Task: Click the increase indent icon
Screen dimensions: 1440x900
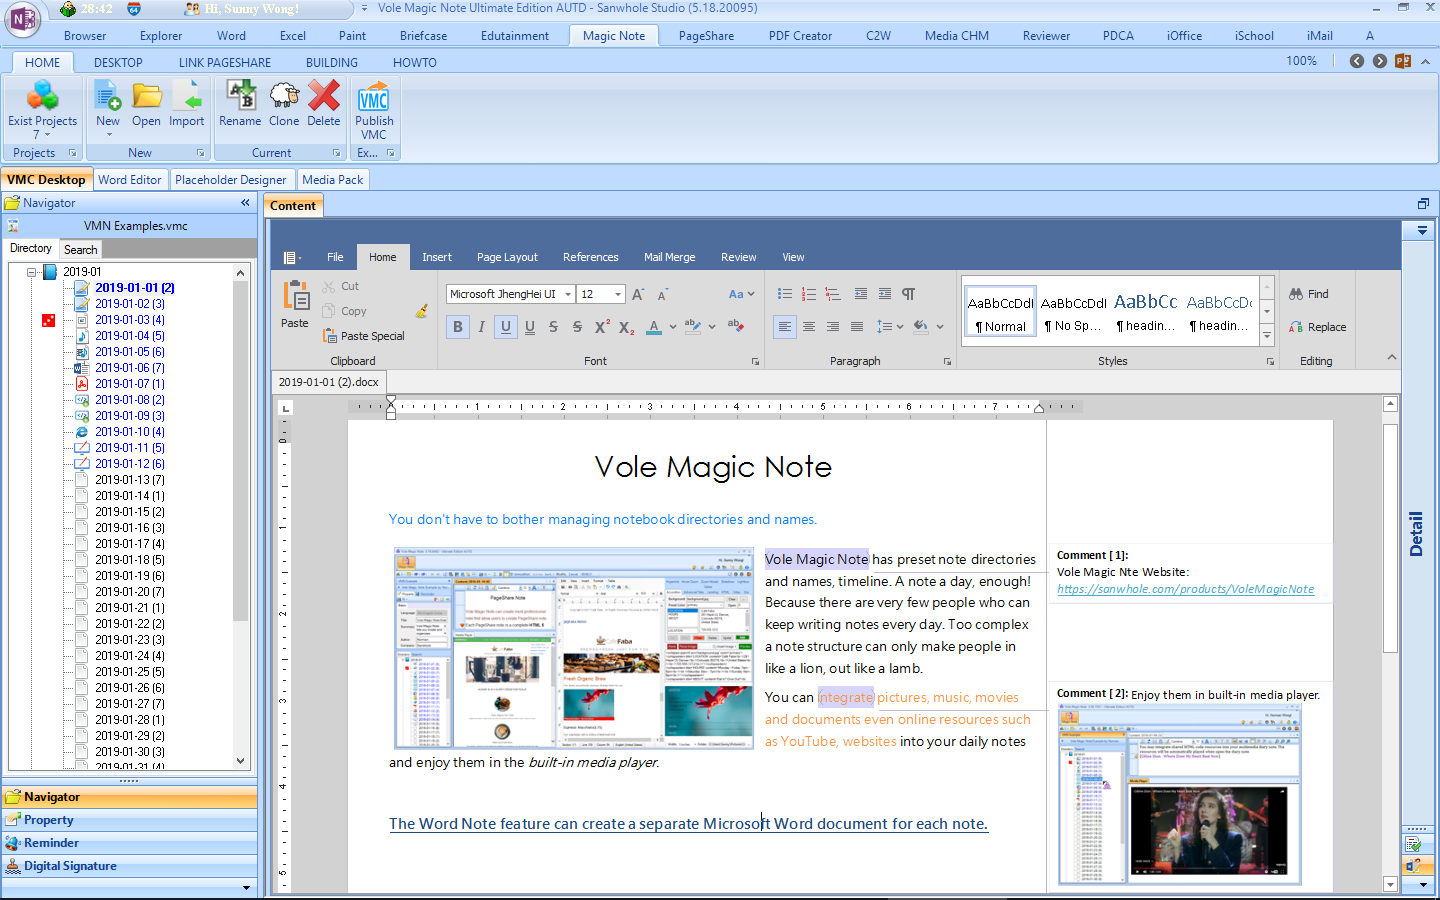Action: [885, 294]
